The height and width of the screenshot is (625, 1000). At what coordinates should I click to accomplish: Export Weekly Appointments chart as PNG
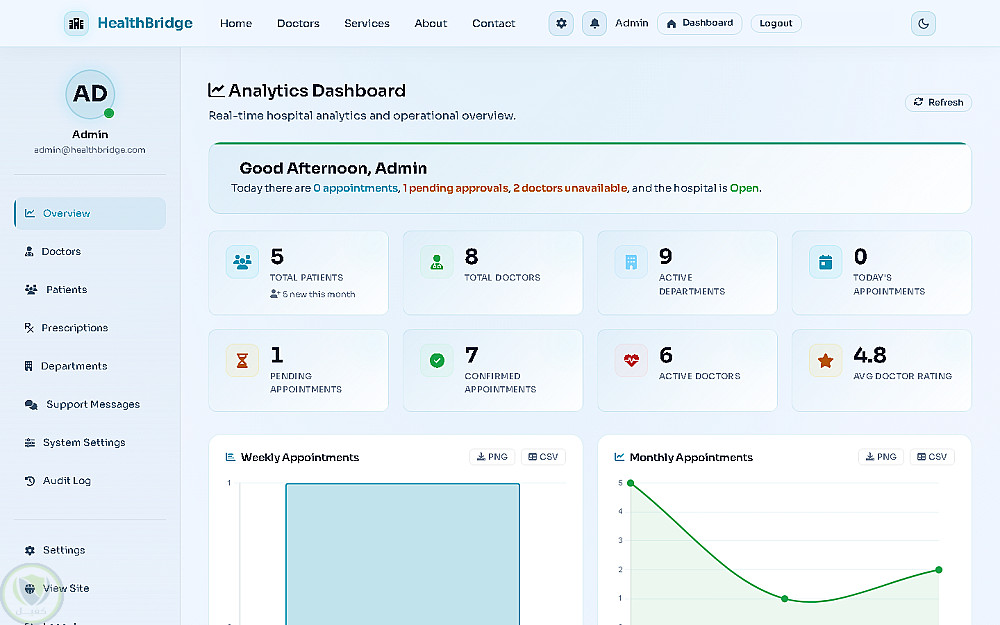tap(492, 457)
